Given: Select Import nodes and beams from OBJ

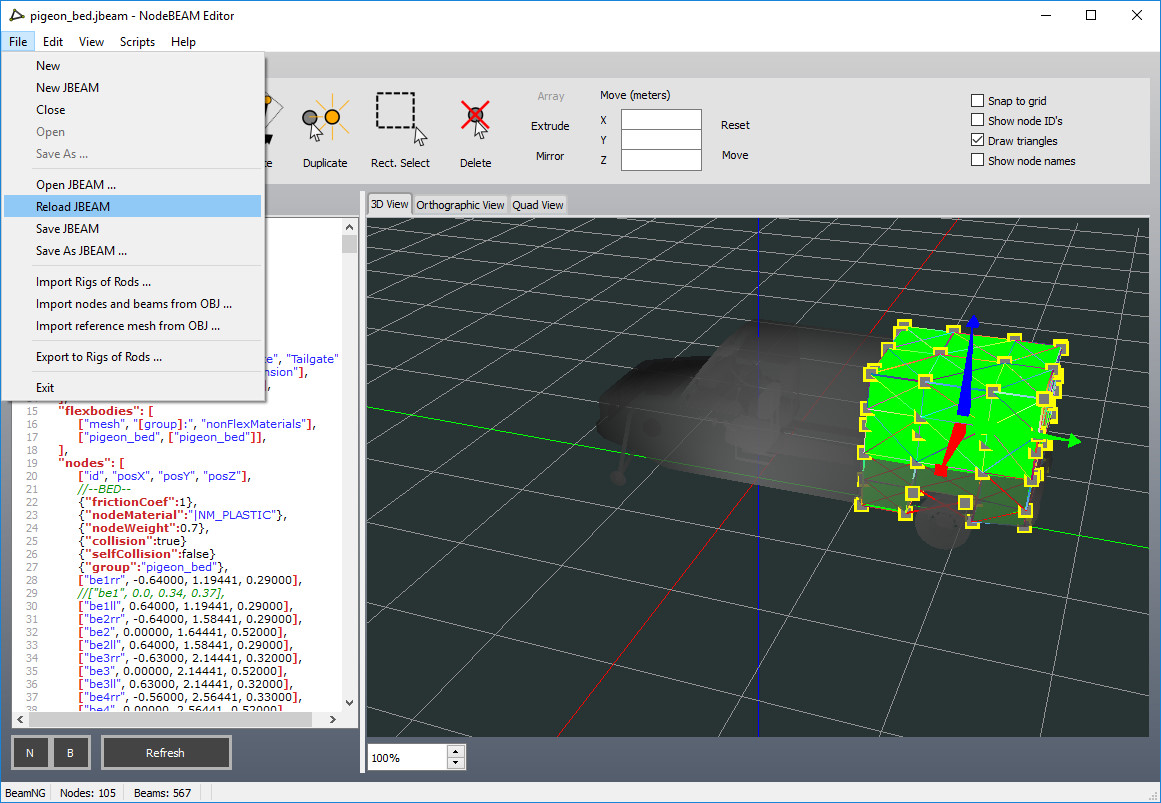Looking at the screenshot, I should 133,304.
